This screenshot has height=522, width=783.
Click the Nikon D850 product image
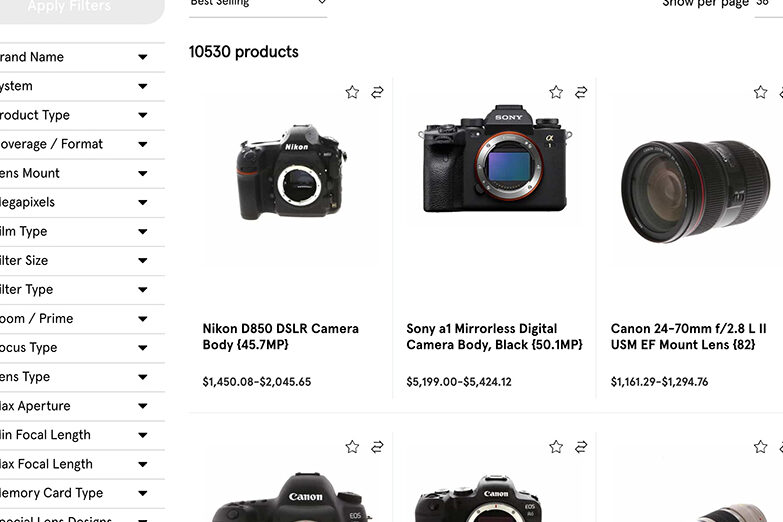point(291,172)
